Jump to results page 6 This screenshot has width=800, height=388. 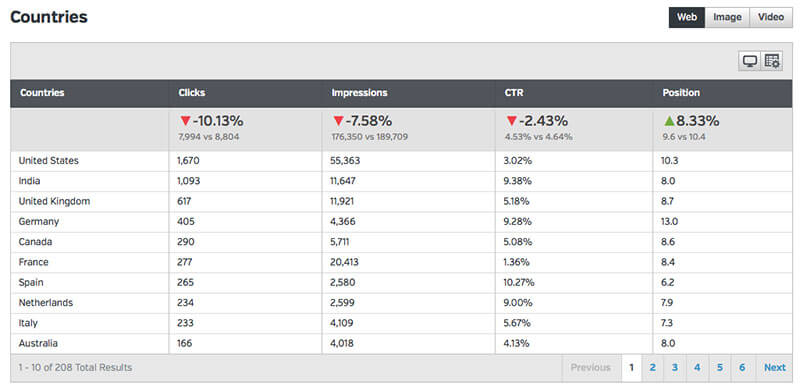pyautogui.click(x=742, y=368)
